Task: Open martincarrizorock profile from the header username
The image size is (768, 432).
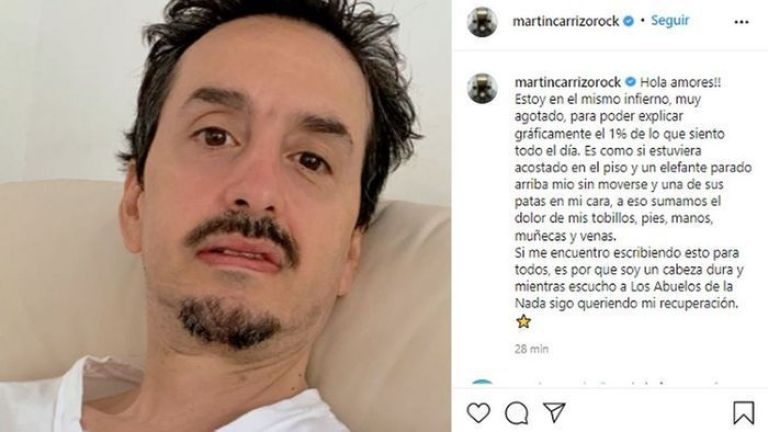Action: click(x=565, y=21)
